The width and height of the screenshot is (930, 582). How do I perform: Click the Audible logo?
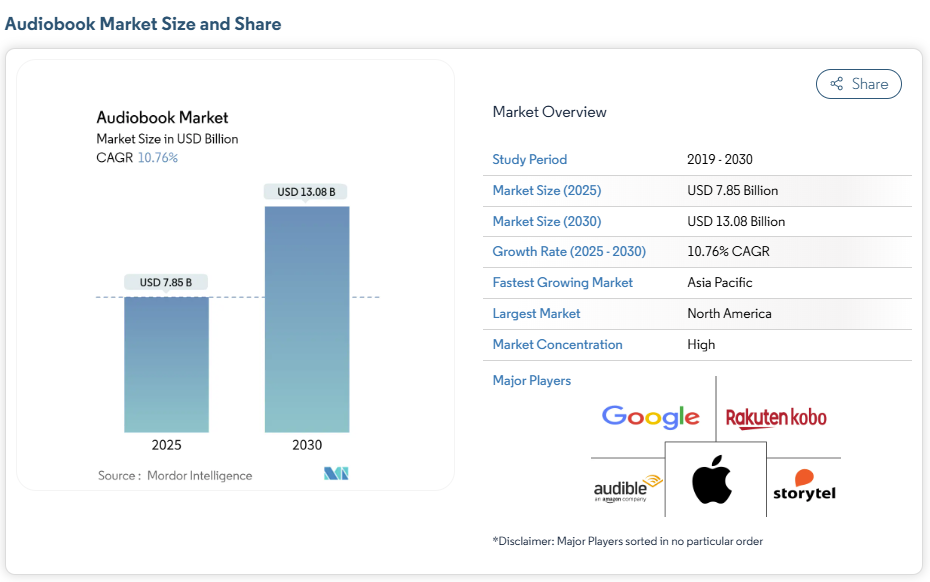[628, 487]
